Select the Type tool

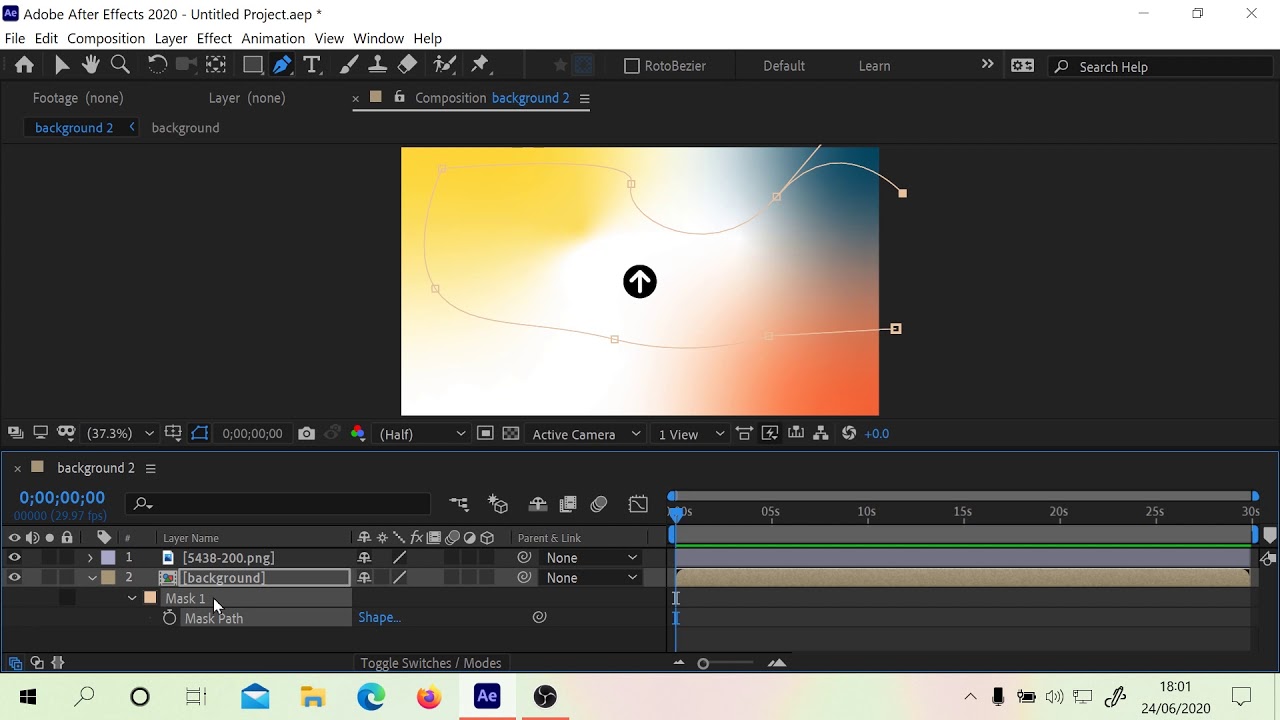click(312, 65)
